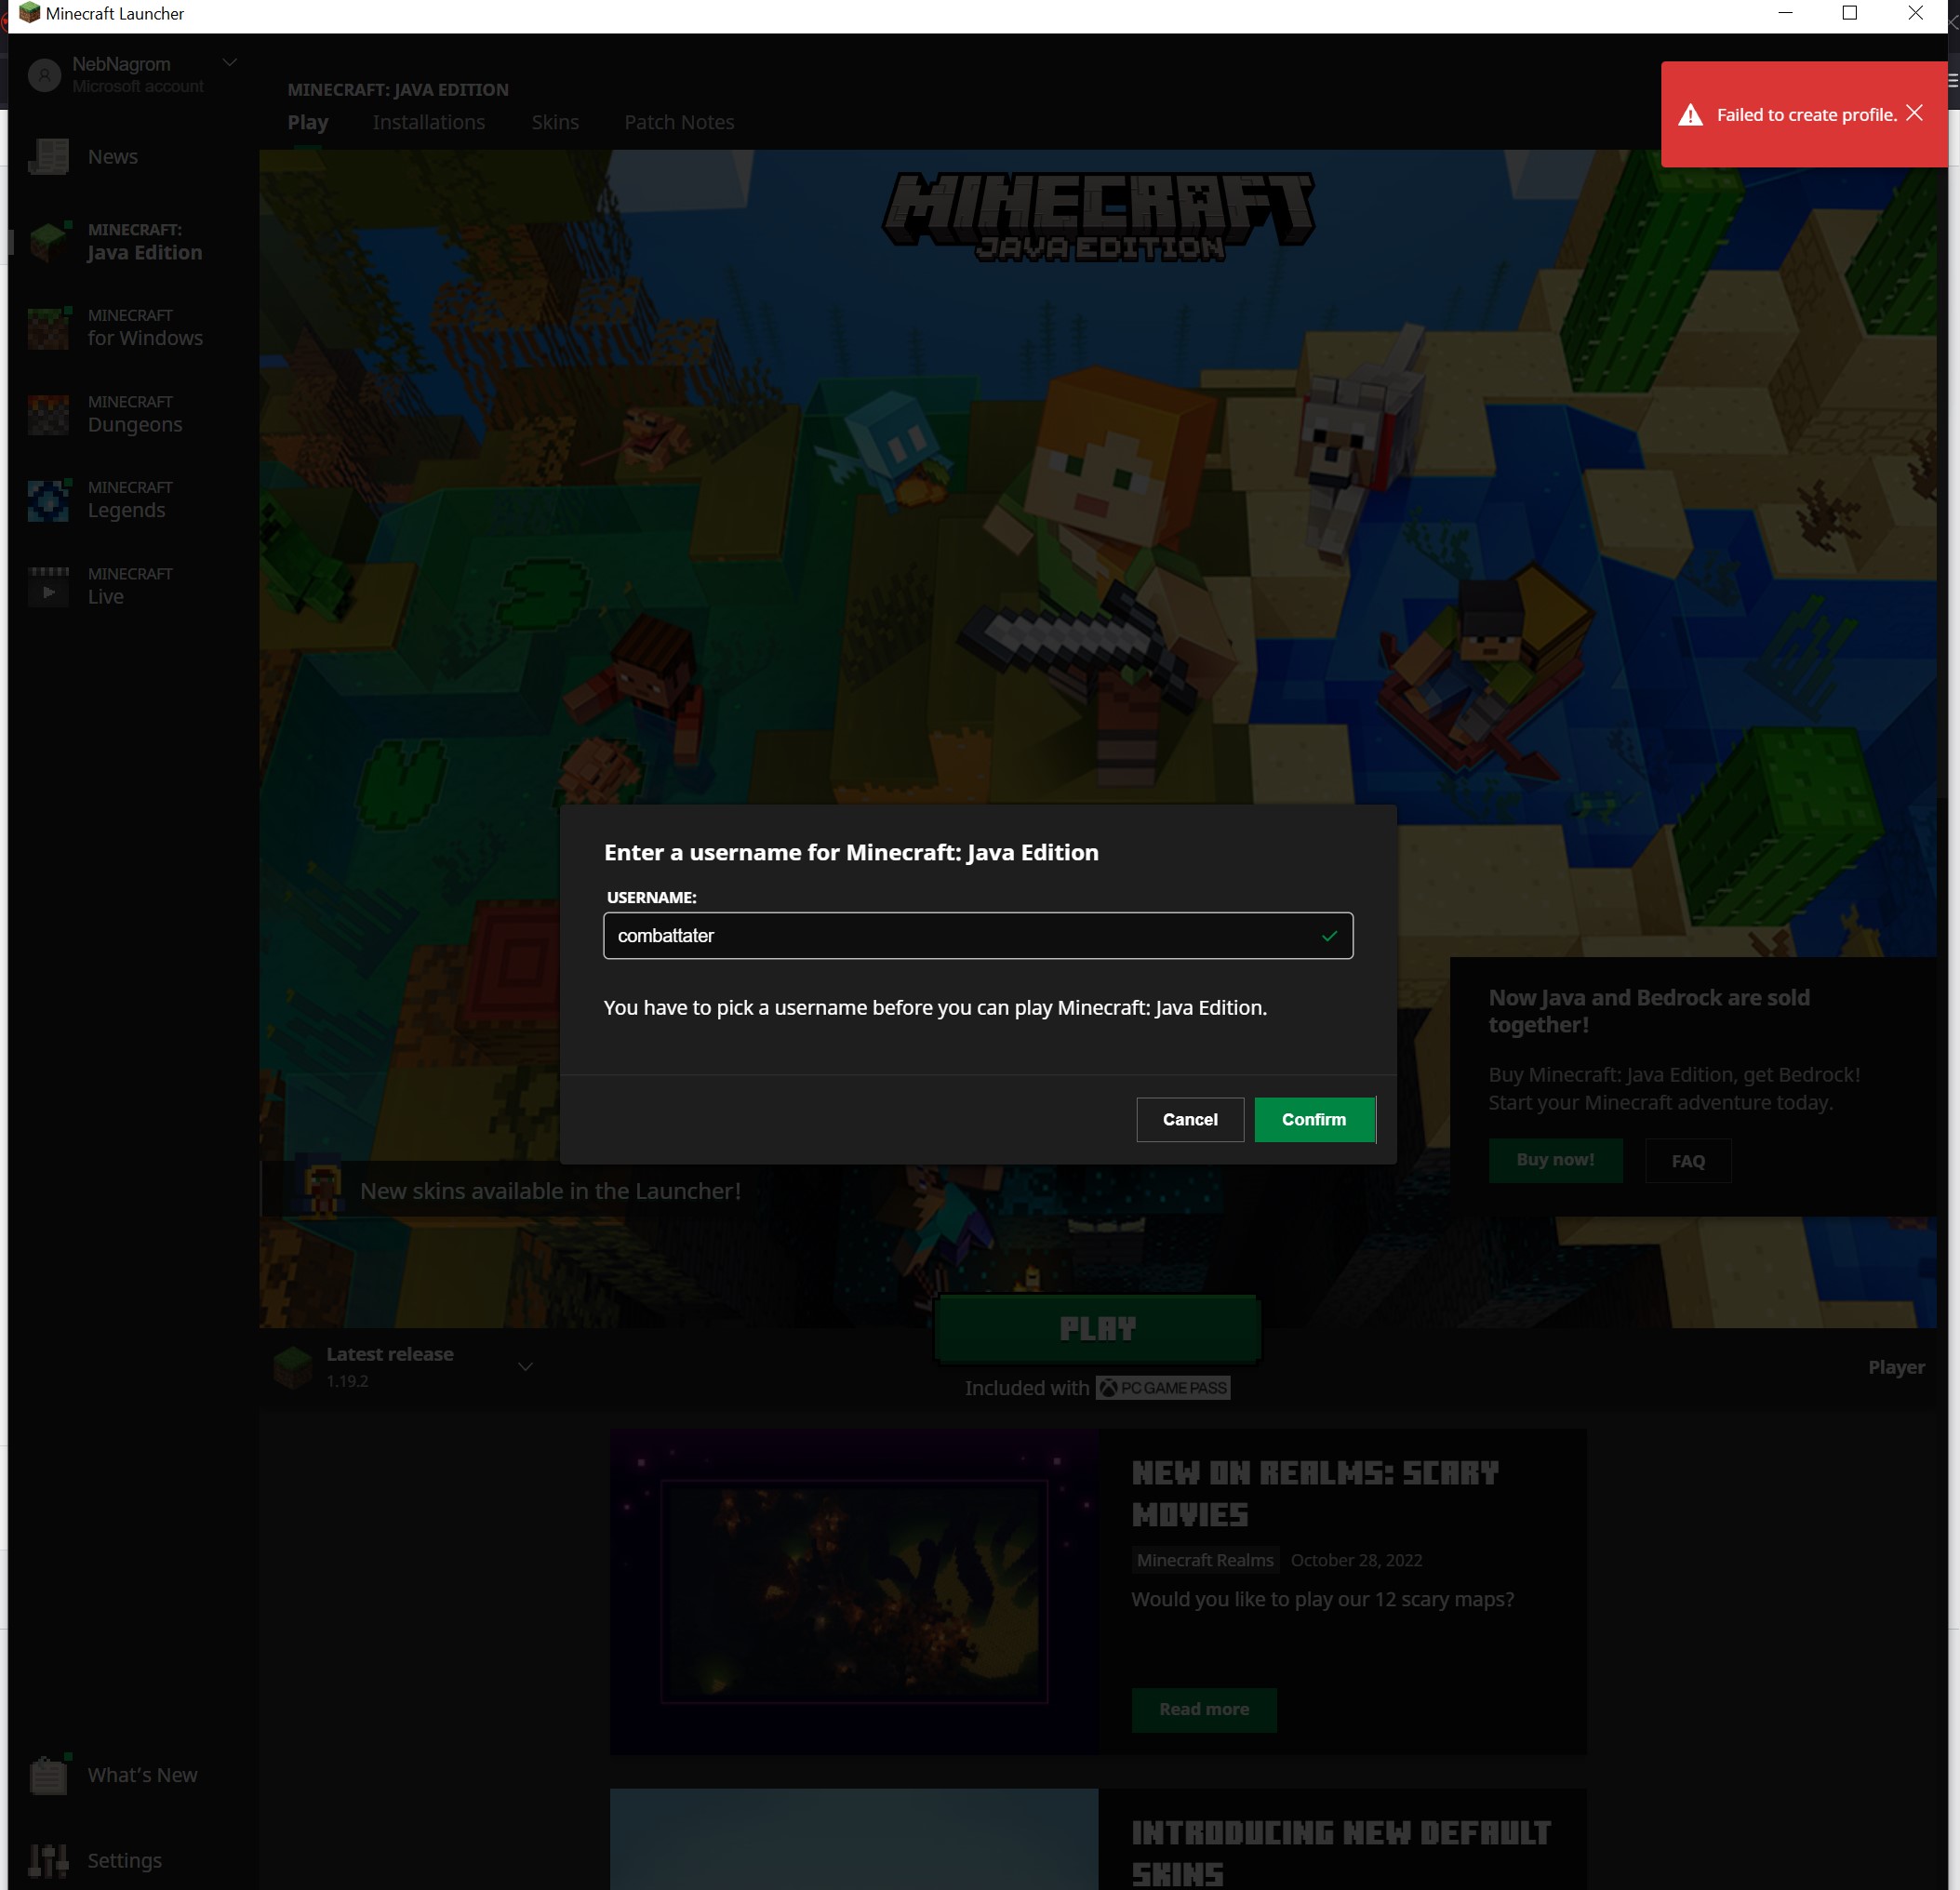The width and height of the screenshot is (1960, 1890).
Task: Expand the NebNagrom account dropdown chevron
Action: pyautogui.click(x=230, y=62)
